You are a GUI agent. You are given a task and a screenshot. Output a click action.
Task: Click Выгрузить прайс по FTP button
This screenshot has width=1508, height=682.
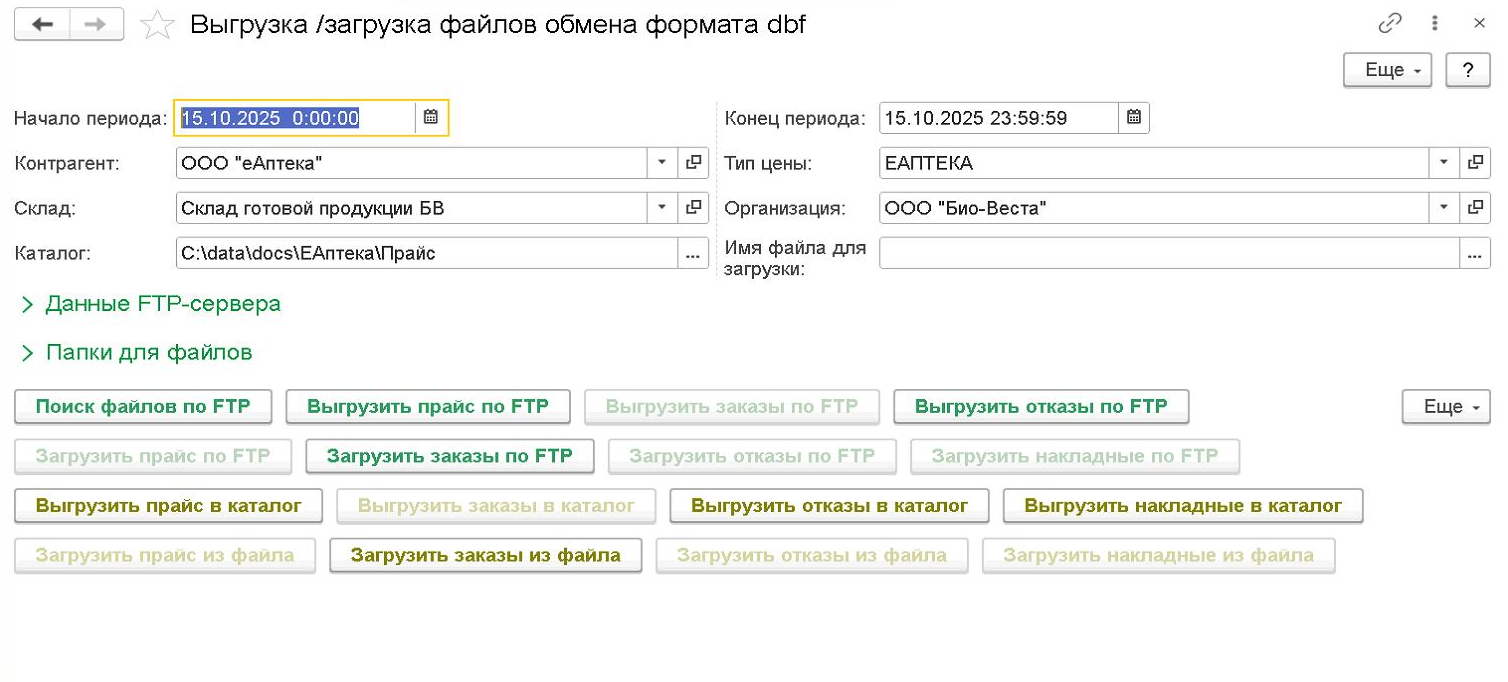[428, 407]
